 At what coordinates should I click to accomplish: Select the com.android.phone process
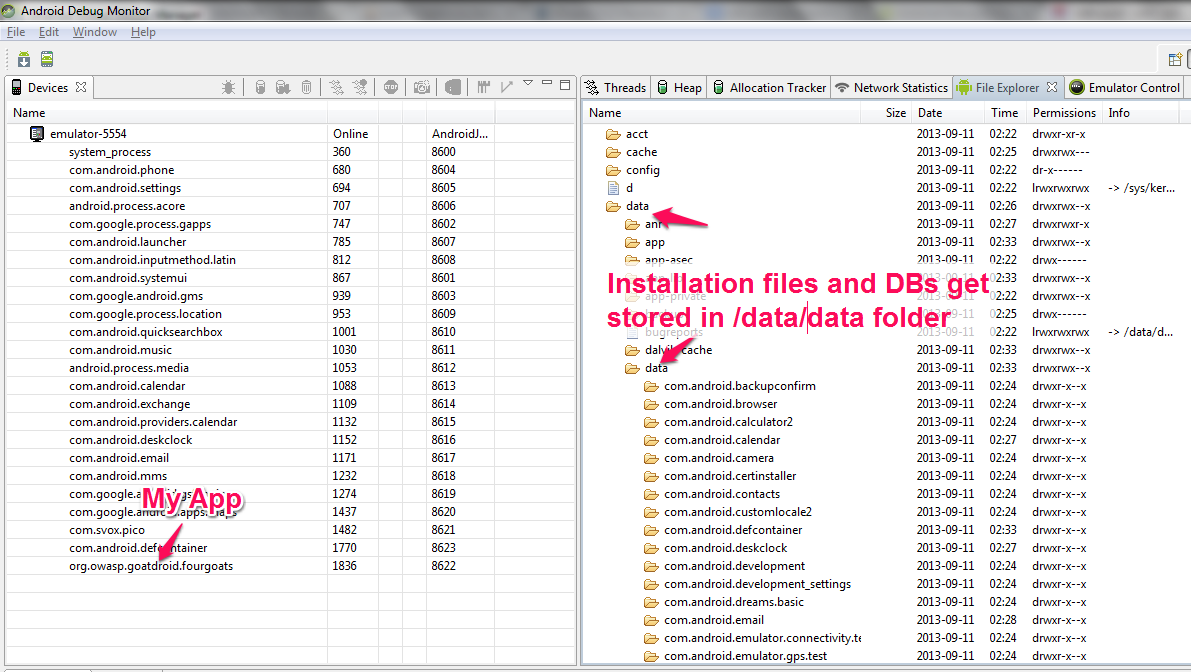(122, 170)
